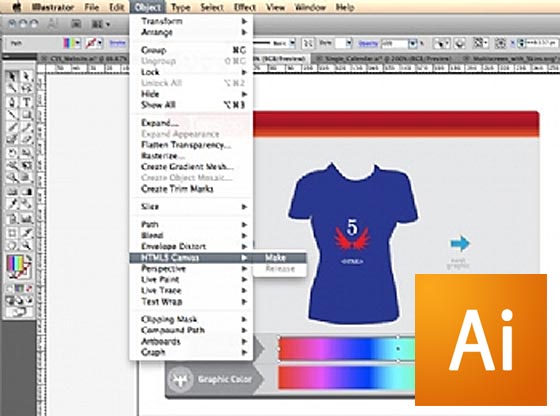Viewport: 560px width, 416px height.
Task: Click the Stroke link in control bar
Action: pos(118,43)
